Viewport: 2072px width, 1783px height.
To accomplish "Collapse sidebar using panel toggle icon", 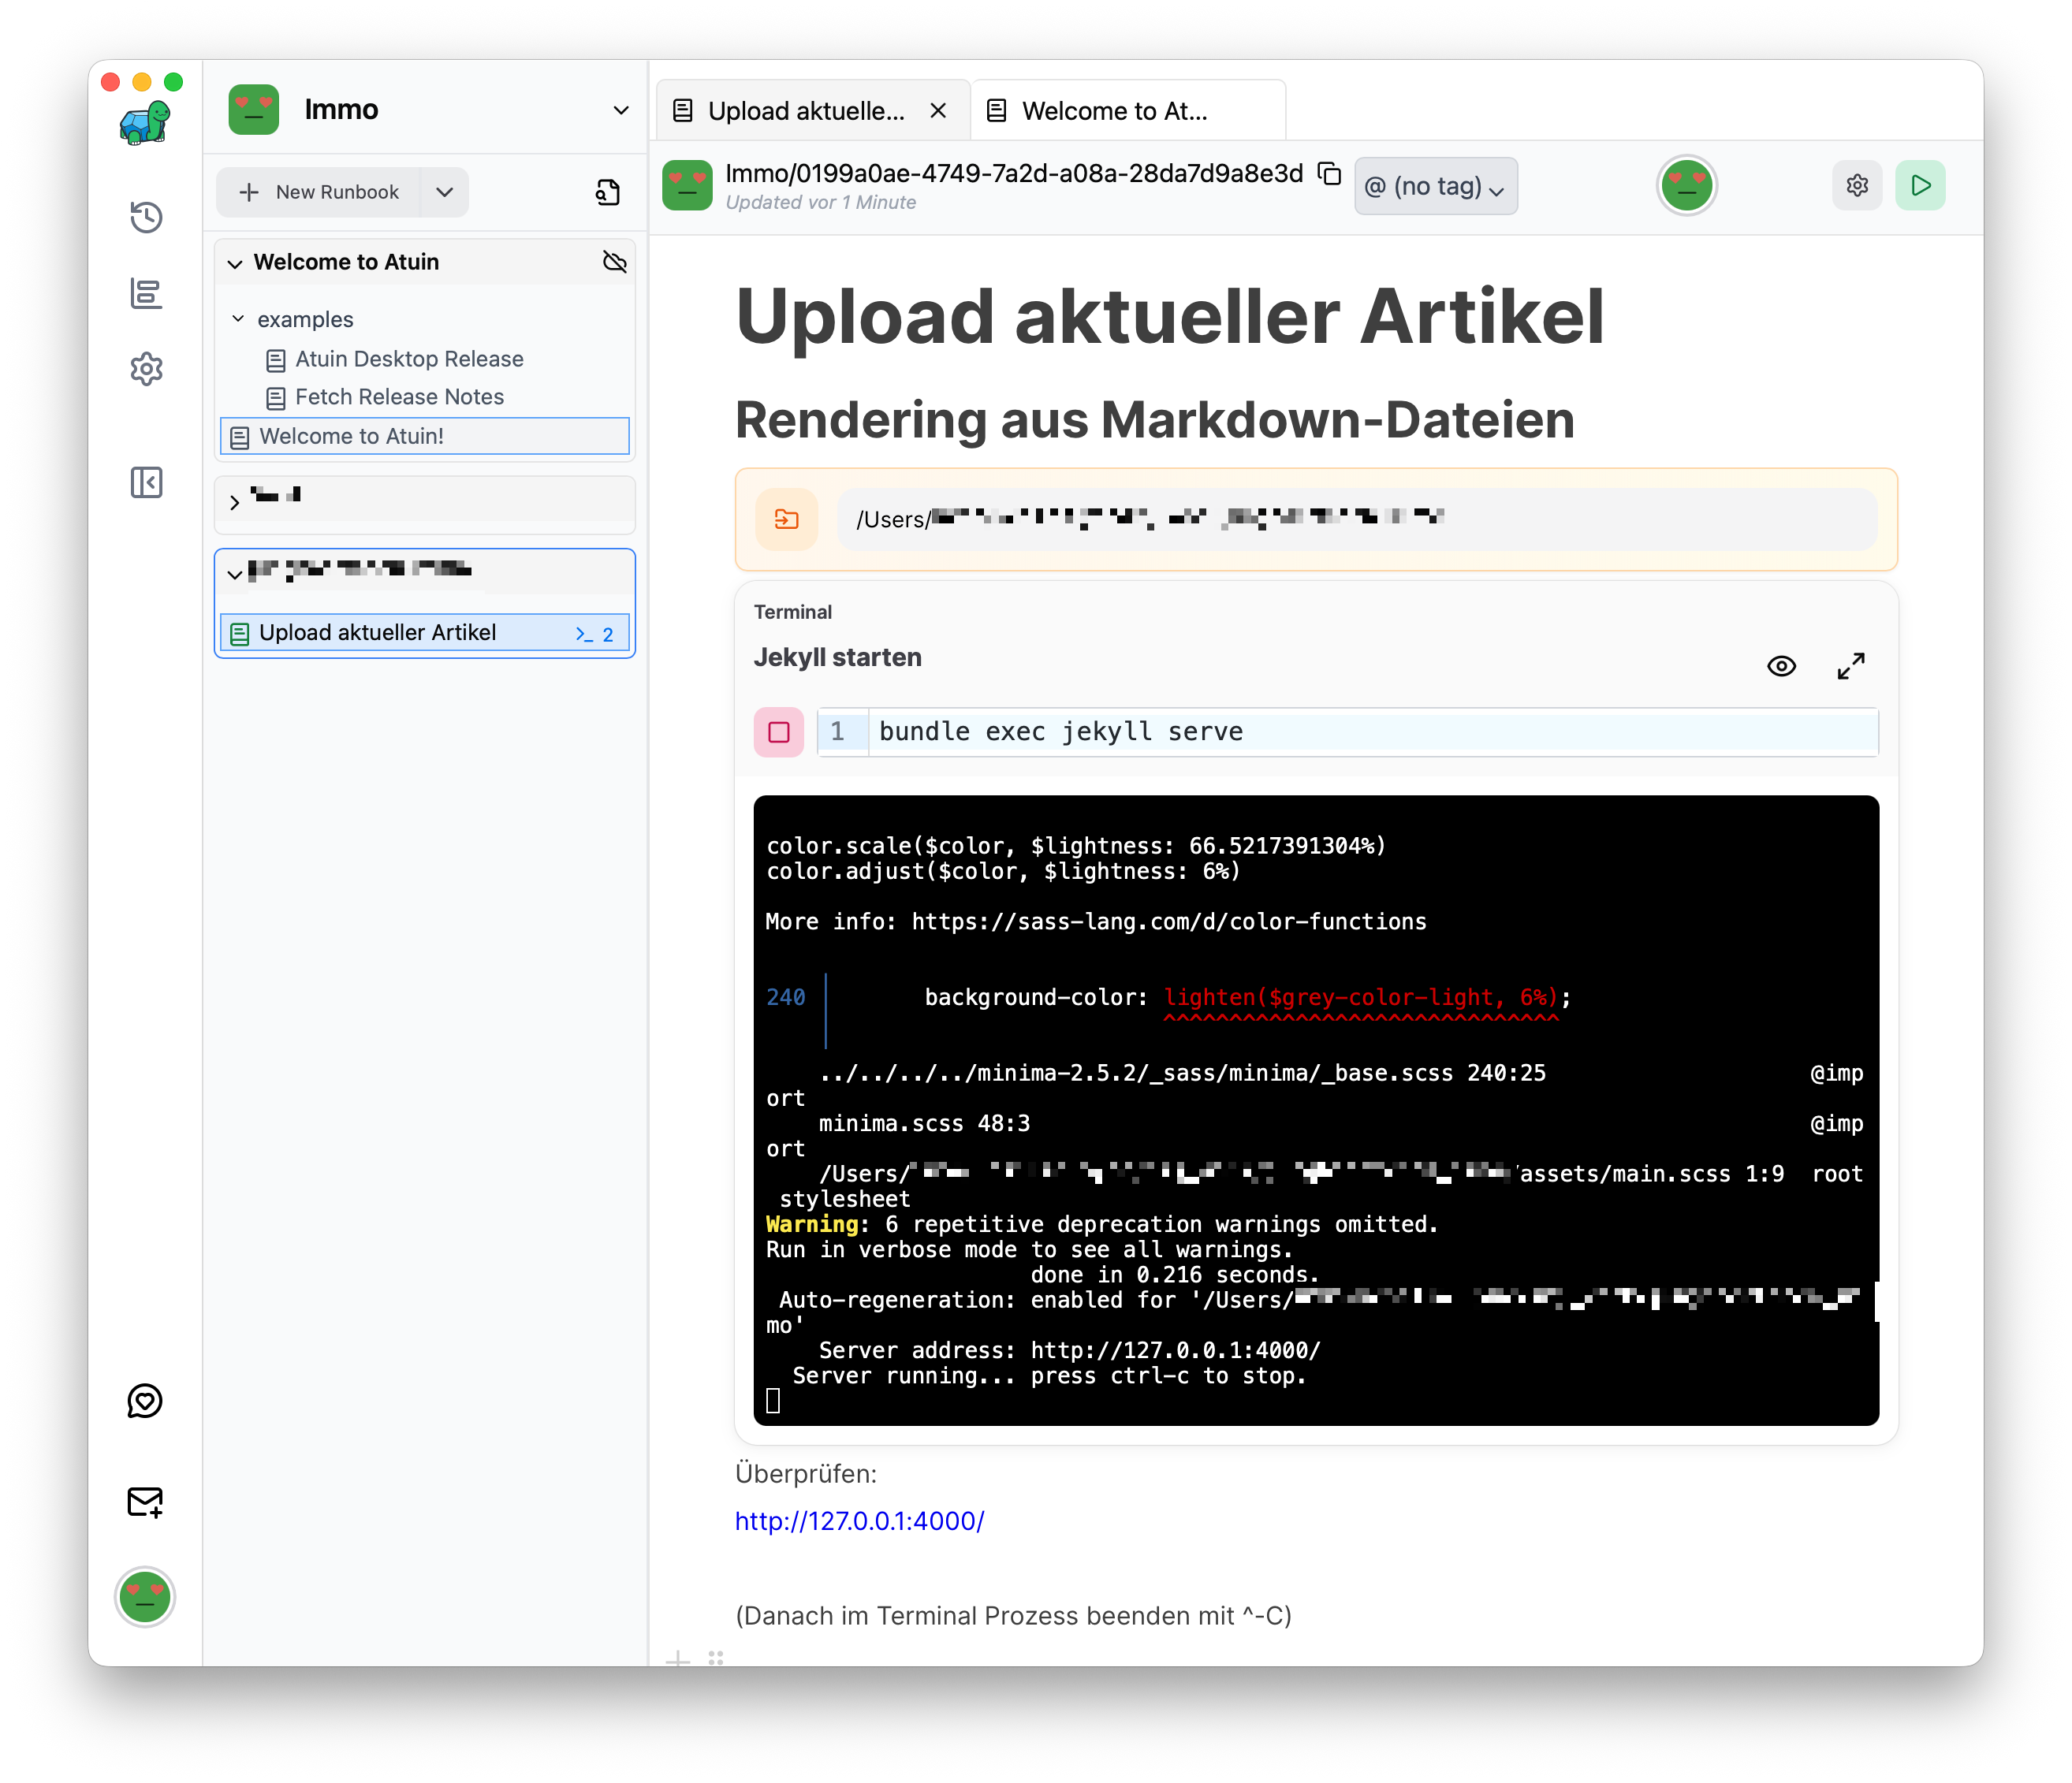I will coord(146,483).
